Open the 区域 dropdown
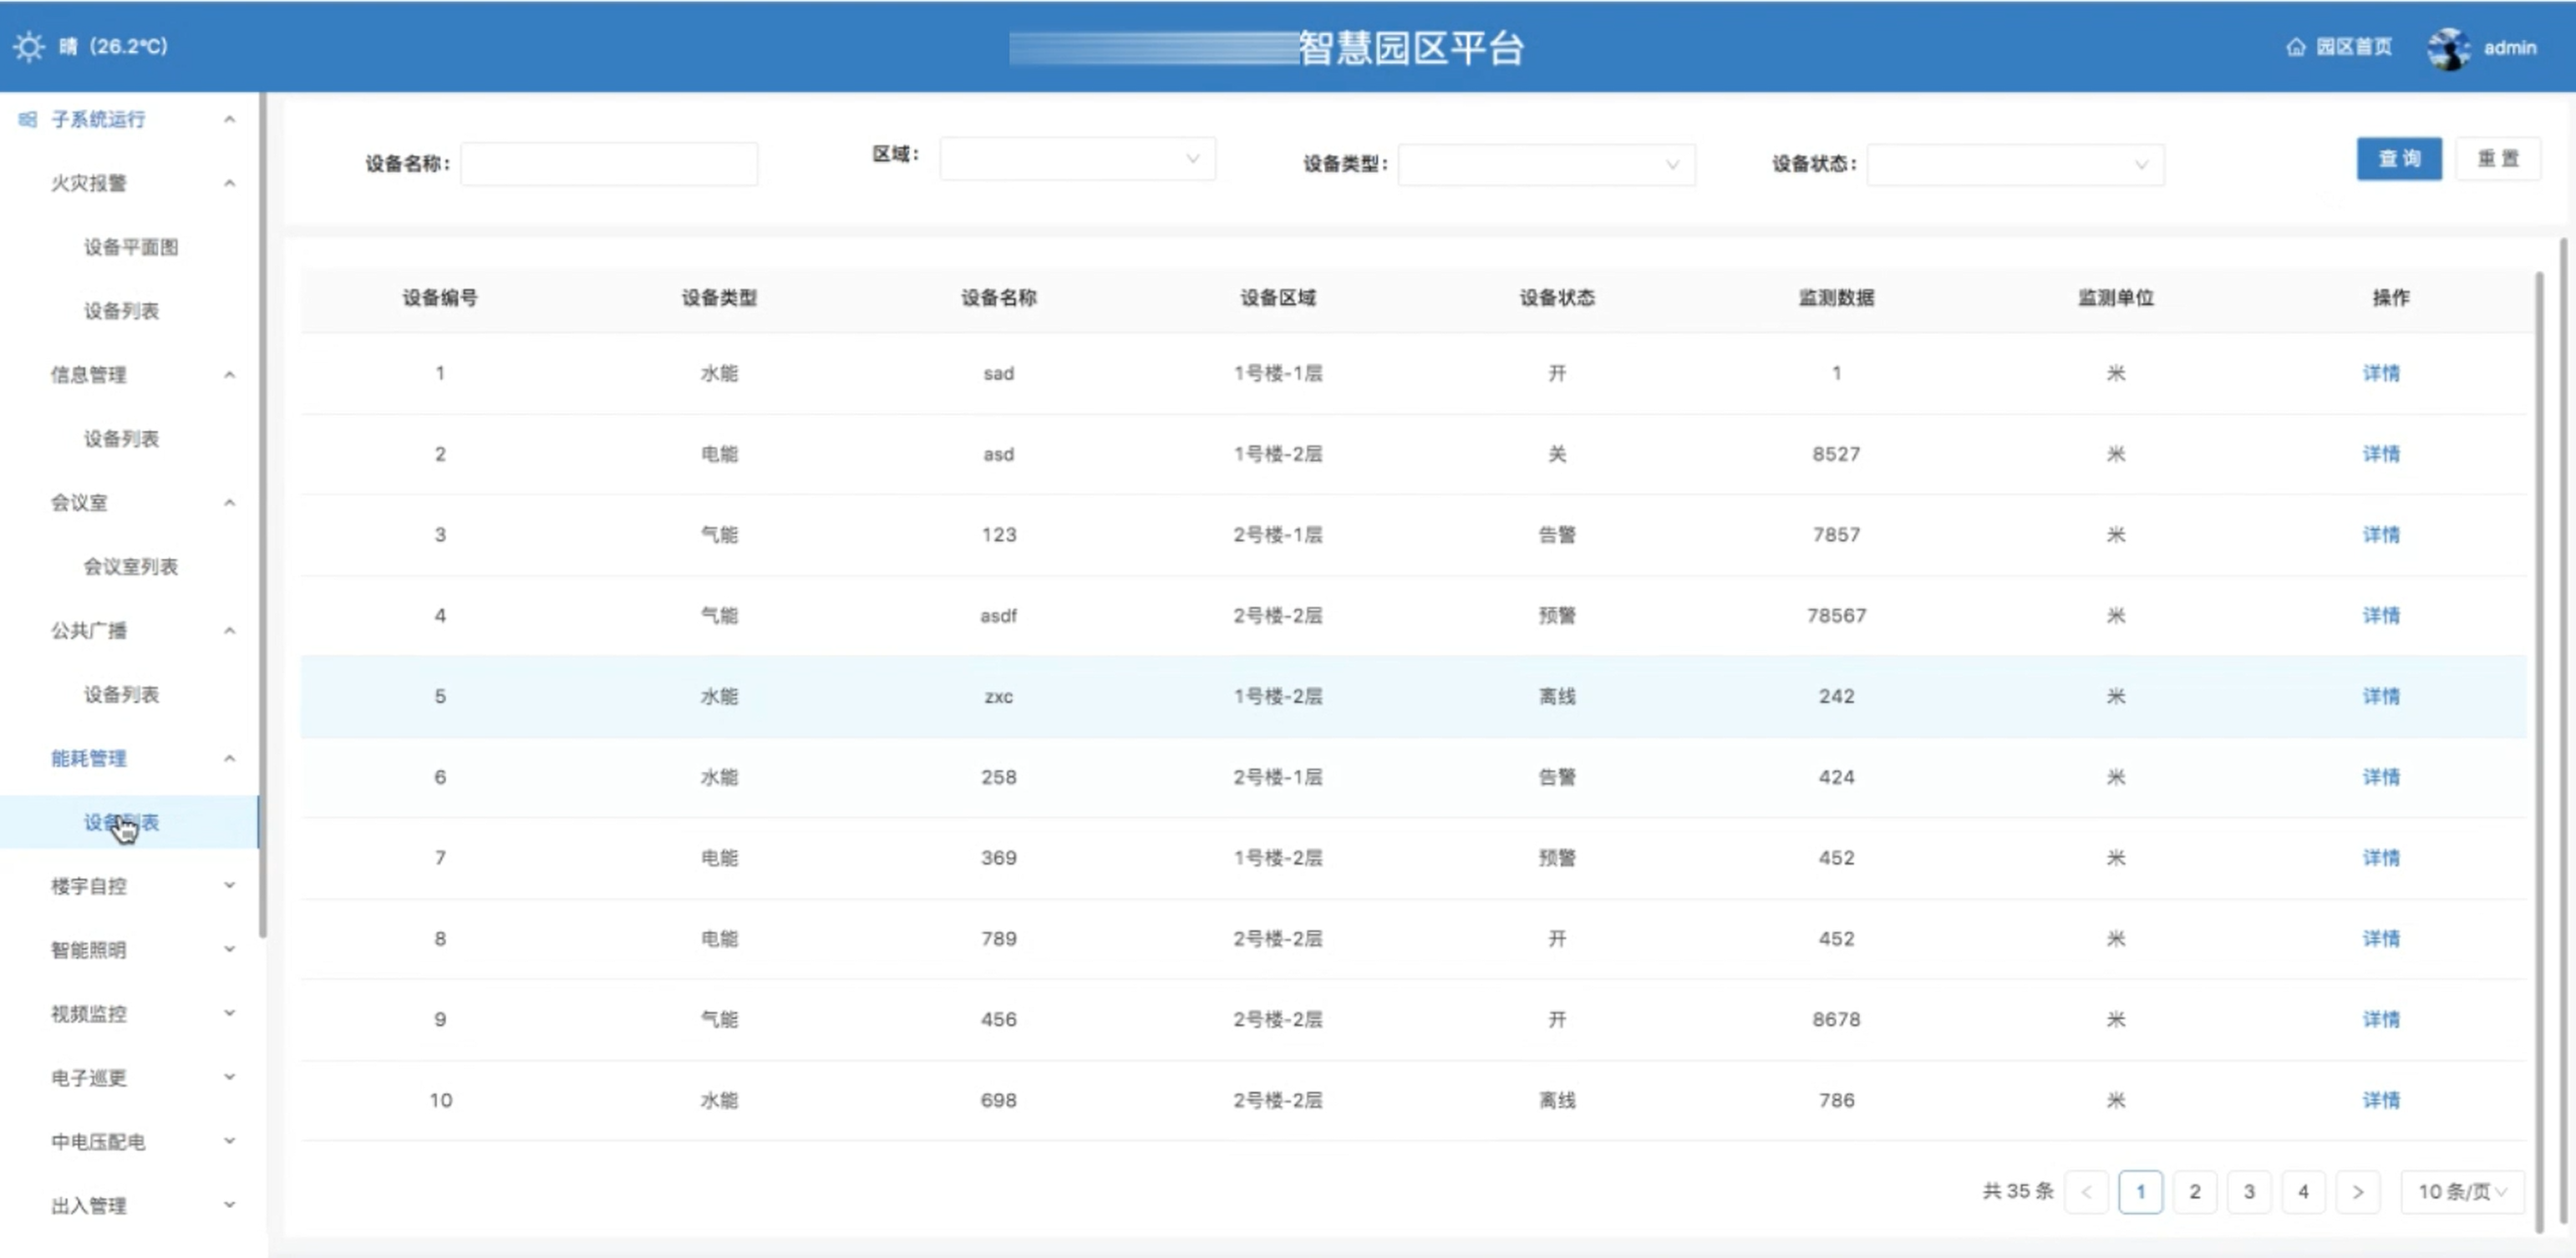Screen dimensions: 2576x1258 pyautogui.click(x=1077, y=159)
